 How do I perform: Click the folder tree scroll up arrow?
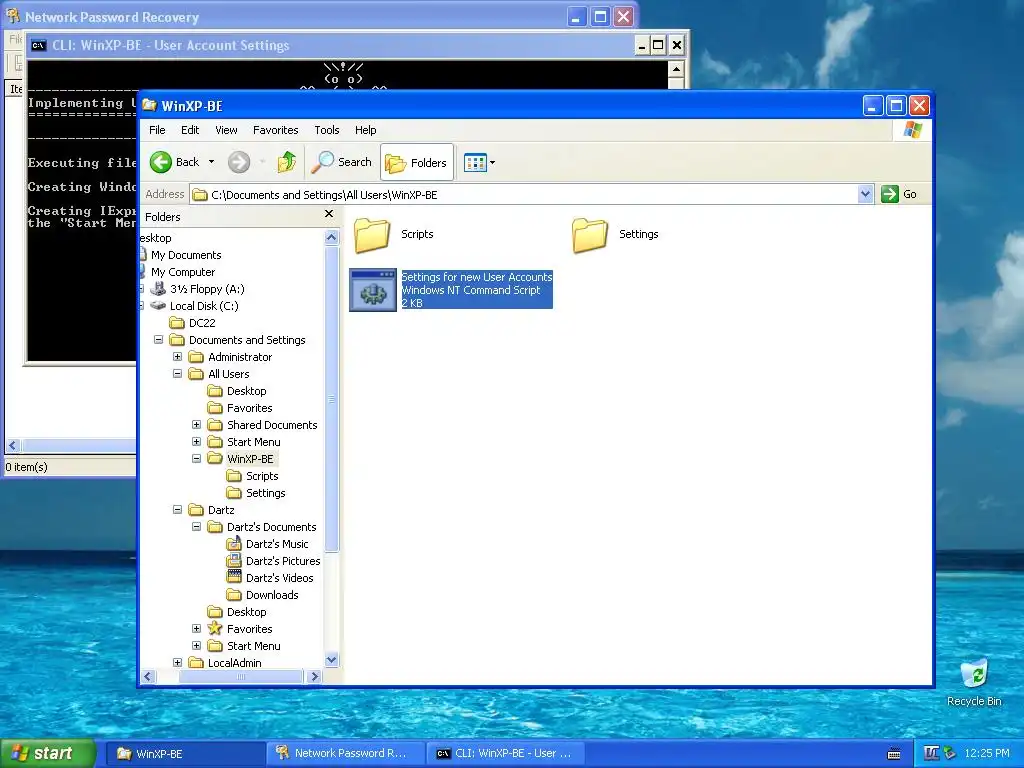tap(332, 238)
